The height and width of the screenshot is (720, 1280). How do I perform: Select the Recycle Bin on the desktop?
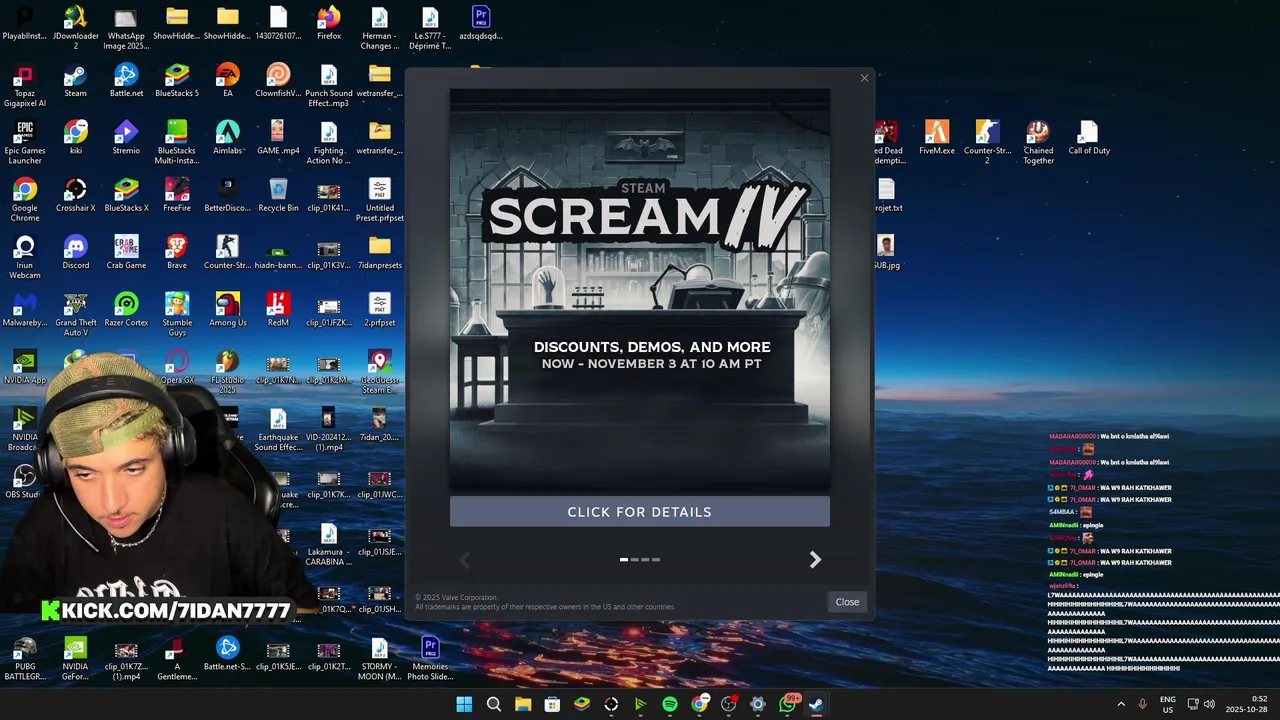pos(278,195)
